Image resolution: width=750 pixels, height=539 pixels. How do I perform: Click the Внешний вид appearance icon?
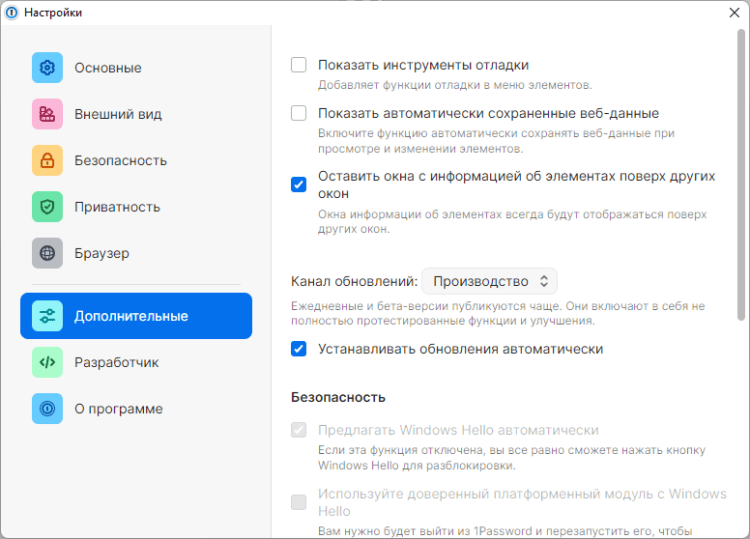pyautogui.click(x=47, y=114)
